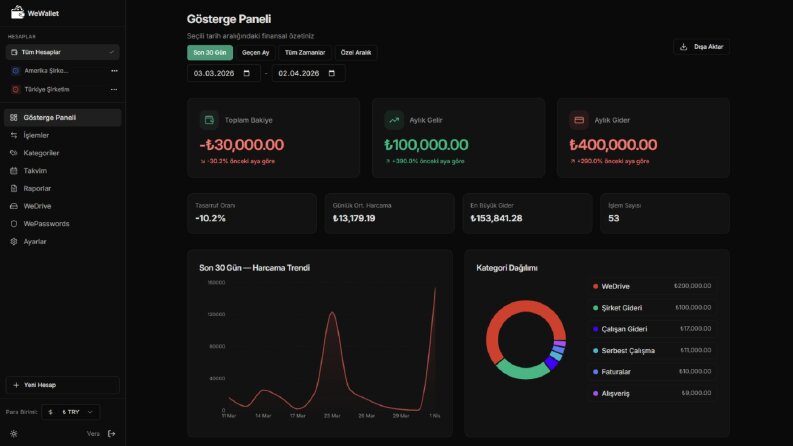
Task: Click the Ayarlar gear icon
Action: click(14, 241)
